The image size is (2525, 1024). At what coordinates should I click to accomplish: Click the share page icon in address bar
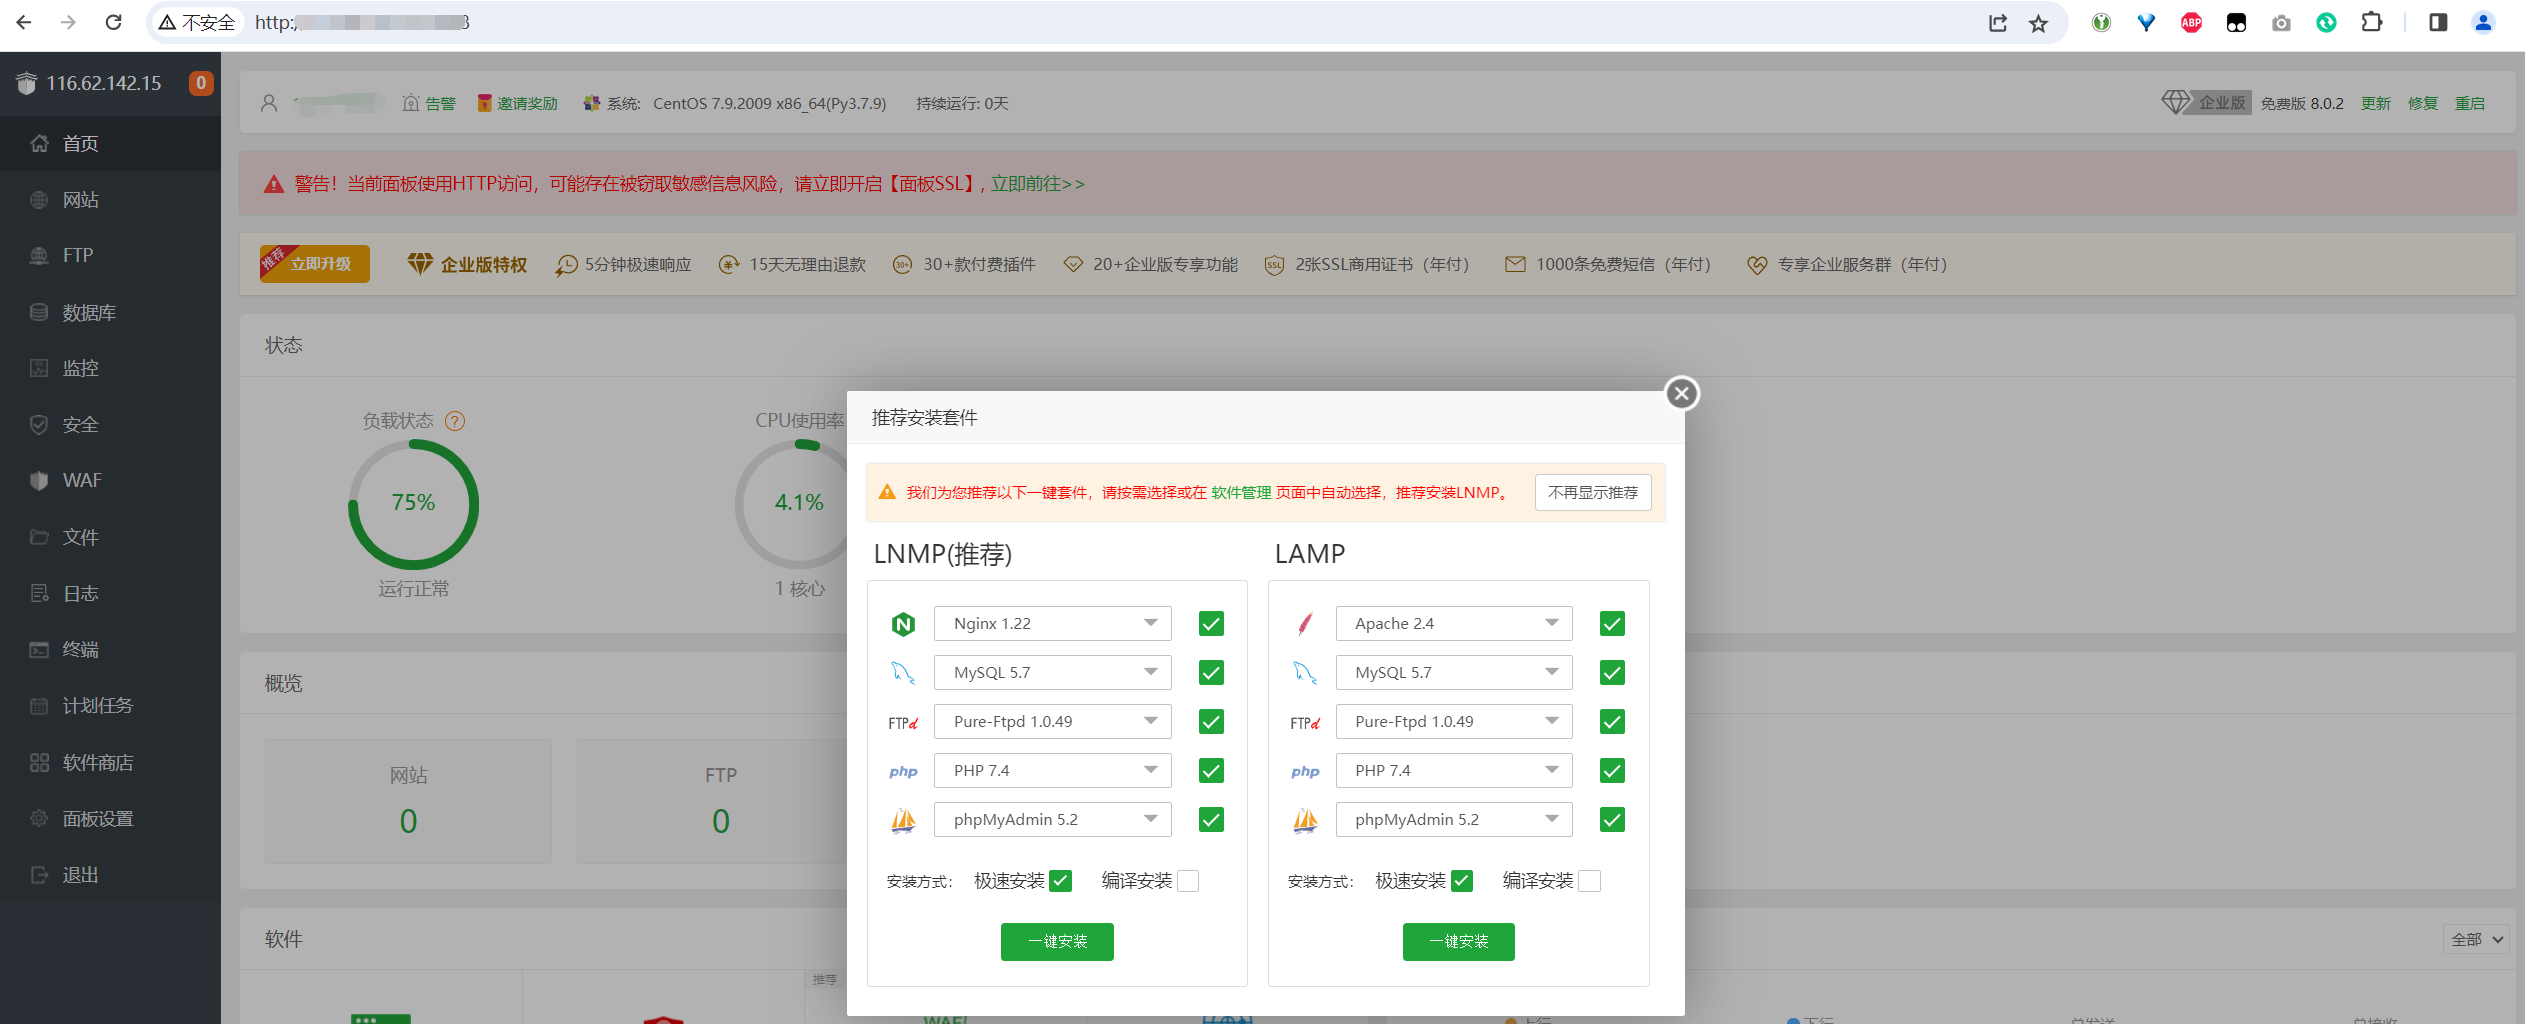(1997, 23)
